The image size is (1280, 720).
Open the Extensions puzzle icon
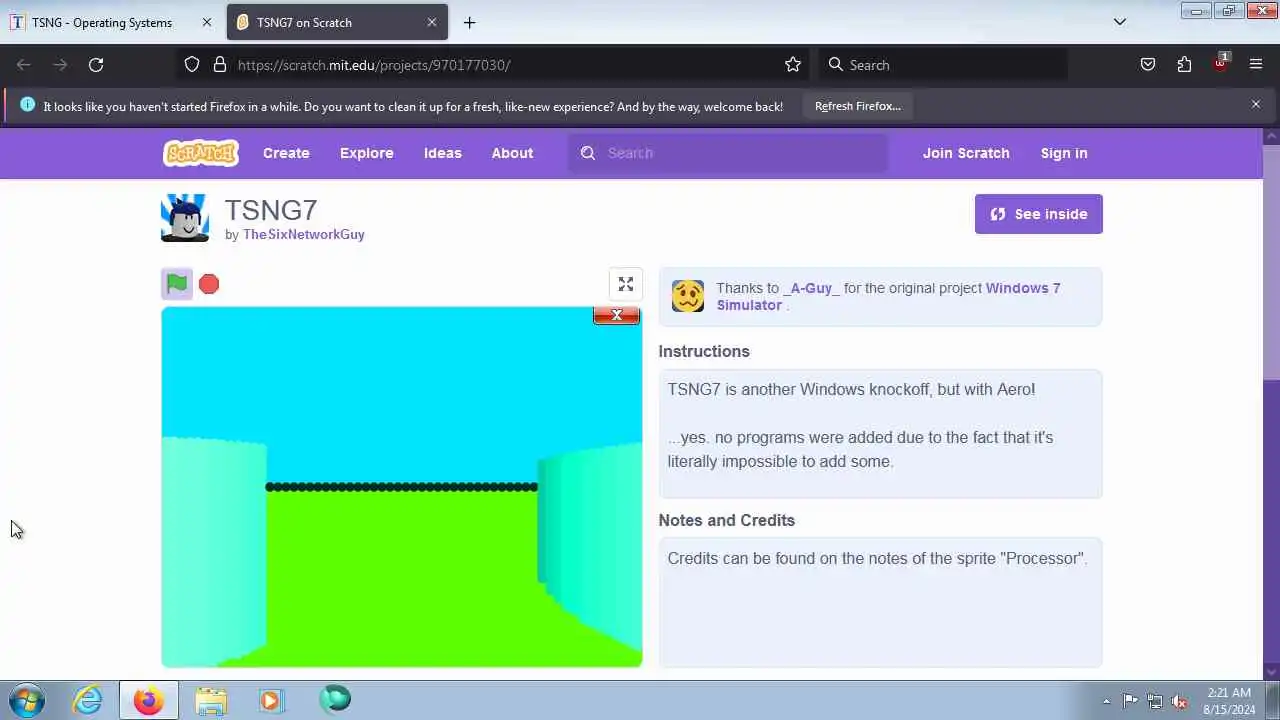[x=1184, y=65]
